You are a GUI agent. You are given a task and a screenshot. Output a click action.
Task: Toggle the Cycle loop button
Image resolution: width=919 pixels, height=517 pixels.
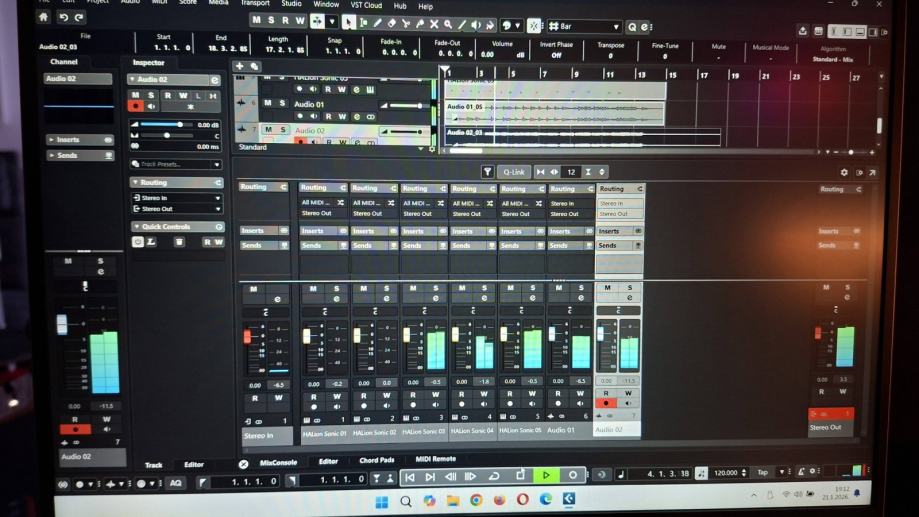point(494,476)
